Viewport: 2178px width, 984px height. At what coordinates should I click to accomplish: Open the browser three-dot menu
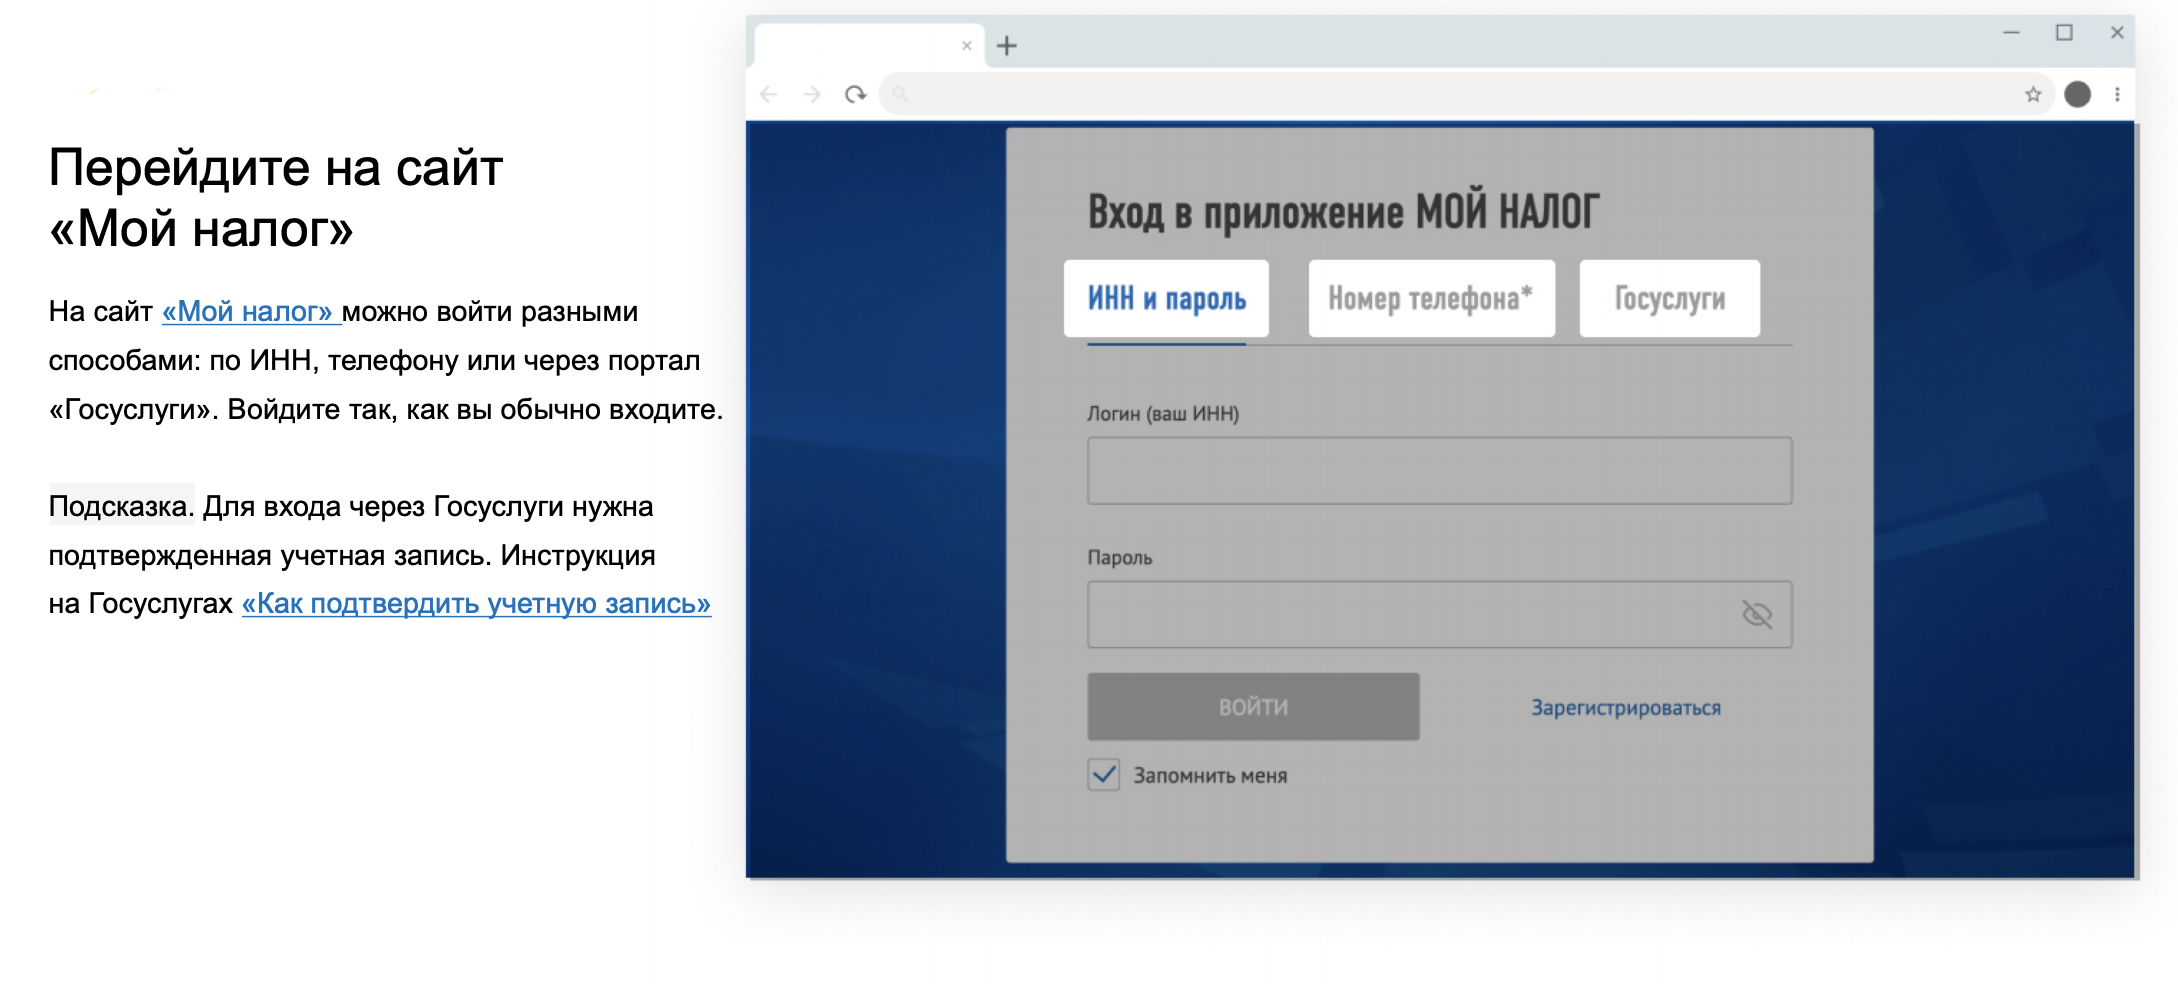[x=2117, y=94]
